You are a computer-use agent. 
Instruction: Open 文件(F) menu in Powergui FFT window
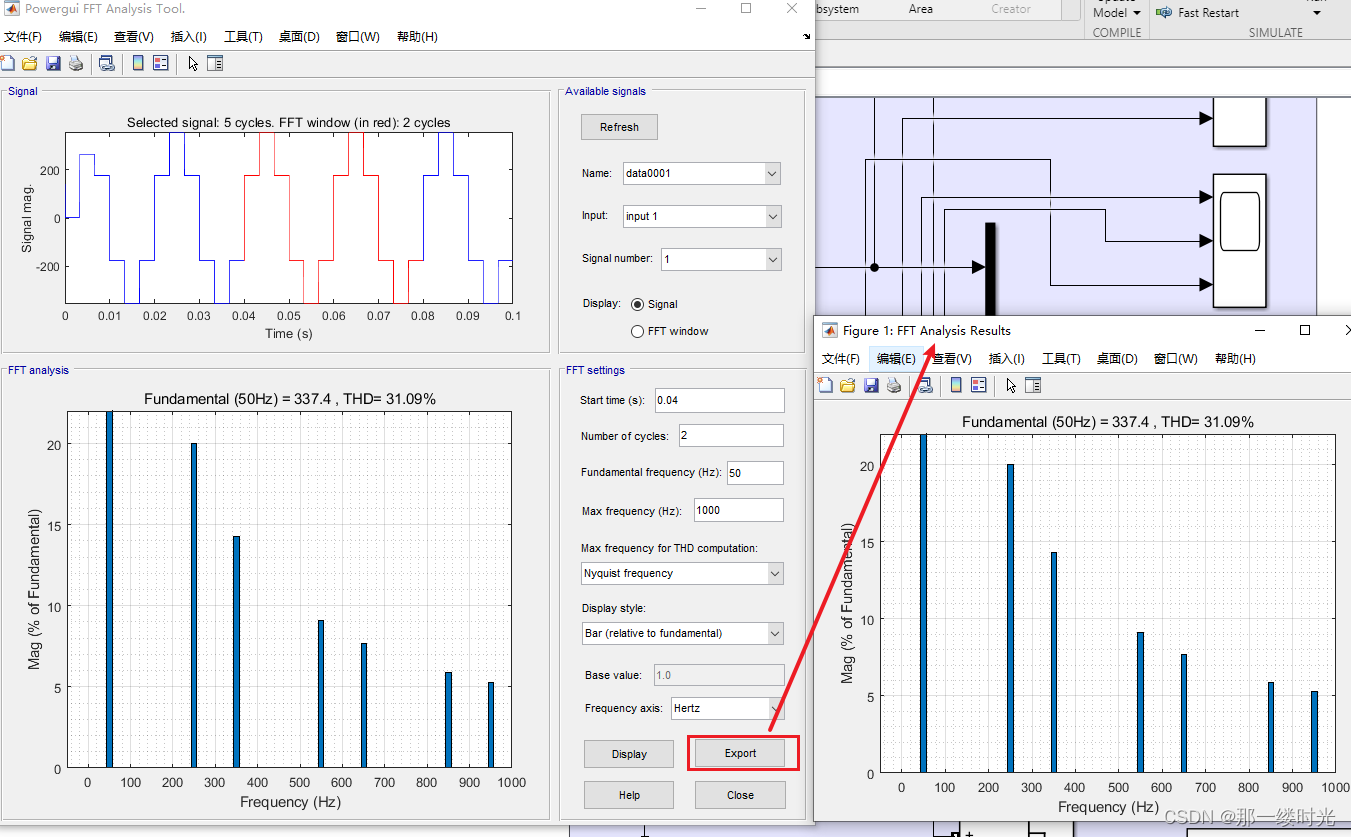point(23,37)
